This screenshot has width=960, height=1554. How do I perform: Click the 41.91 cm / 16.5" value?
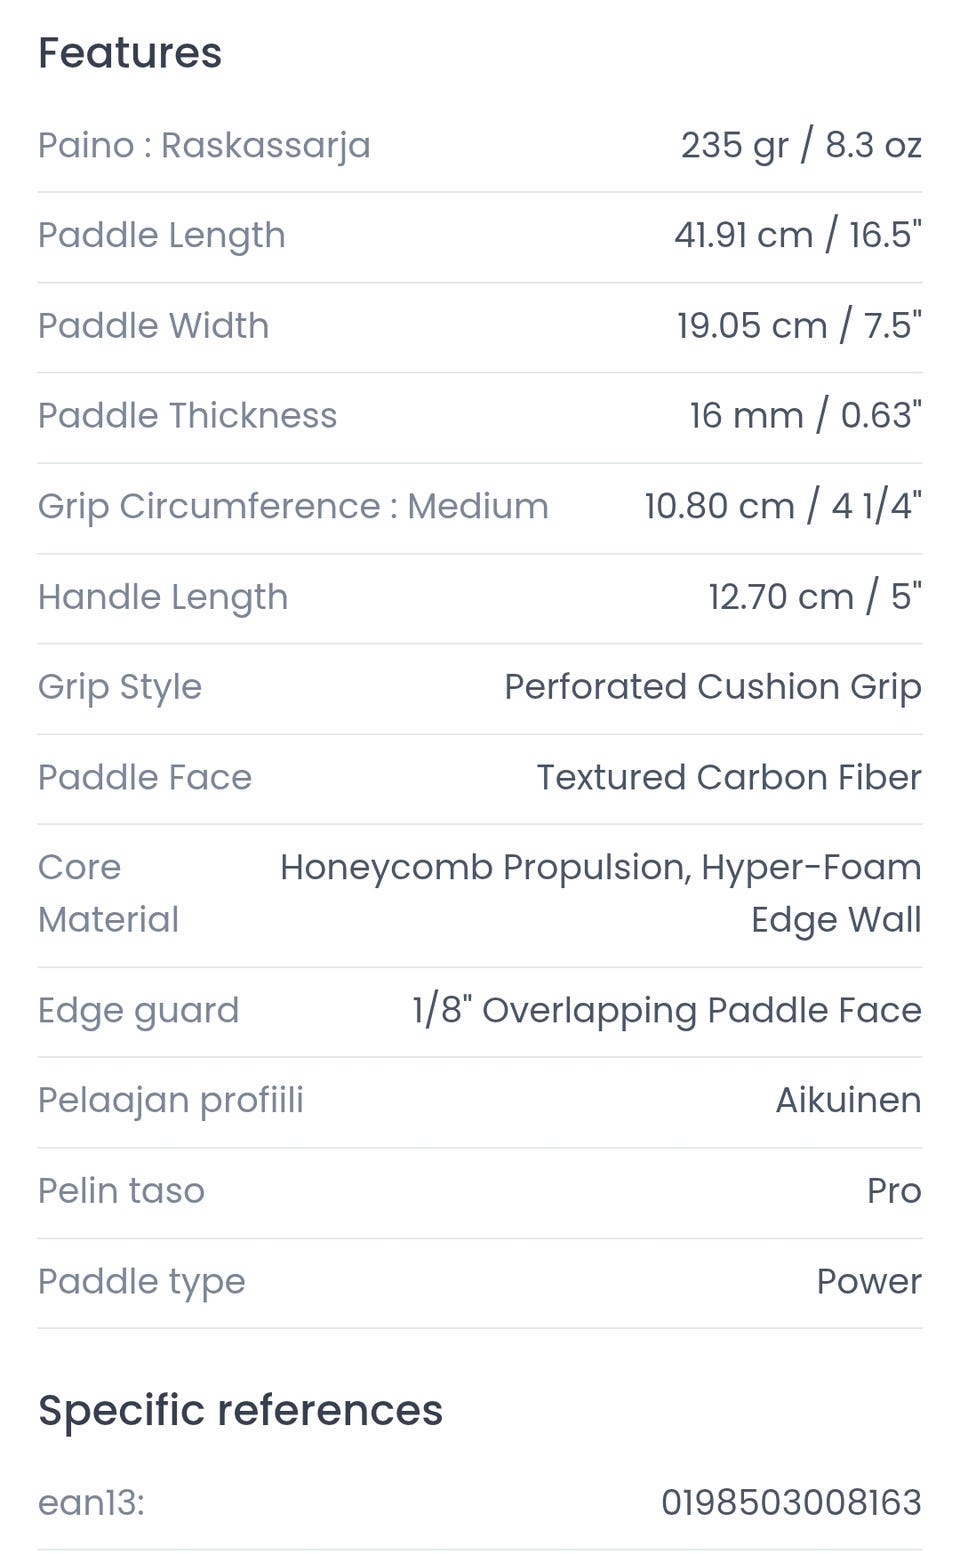[x=797, y=236]
